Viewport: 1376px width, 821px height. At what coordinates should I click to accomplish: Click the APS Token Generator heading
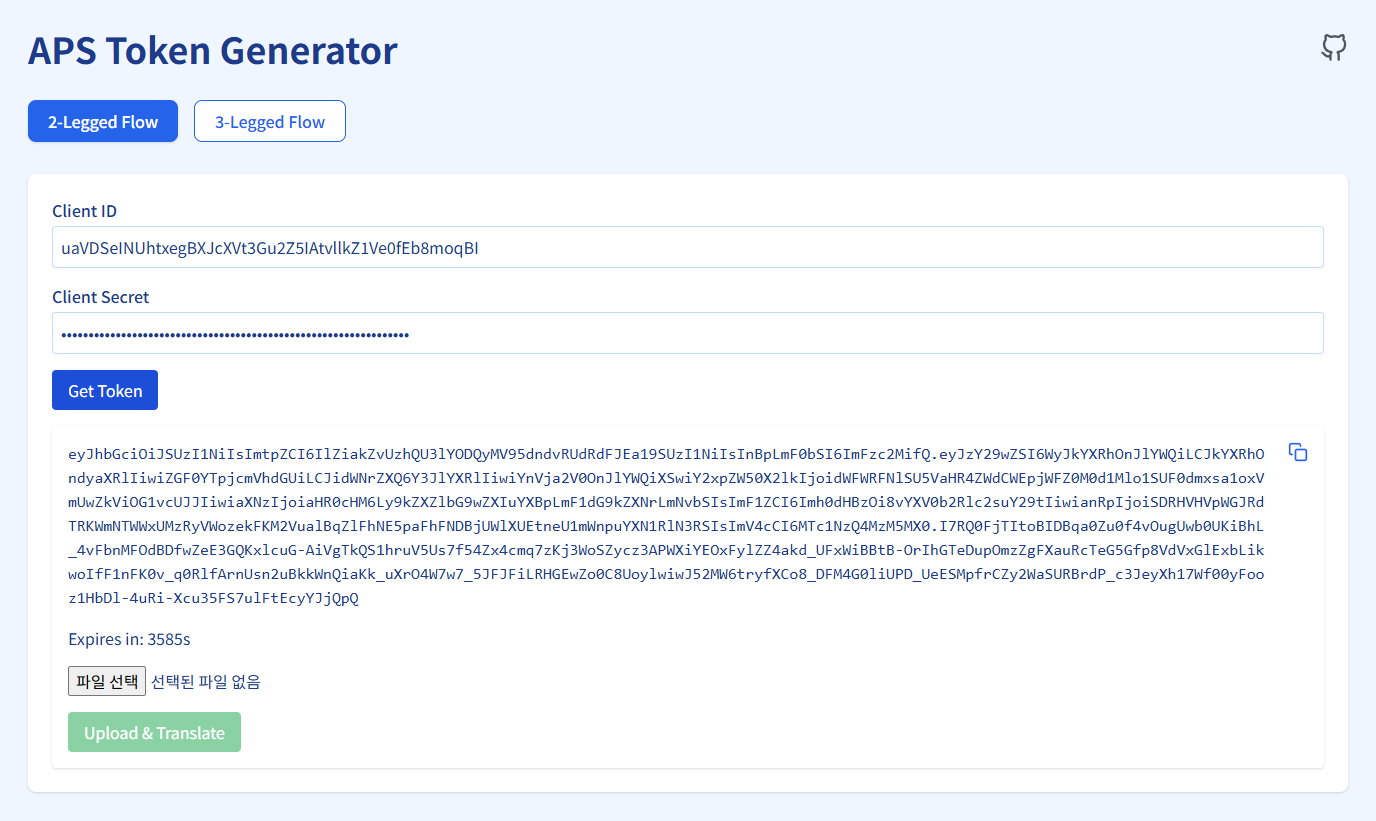coord(212,50)
